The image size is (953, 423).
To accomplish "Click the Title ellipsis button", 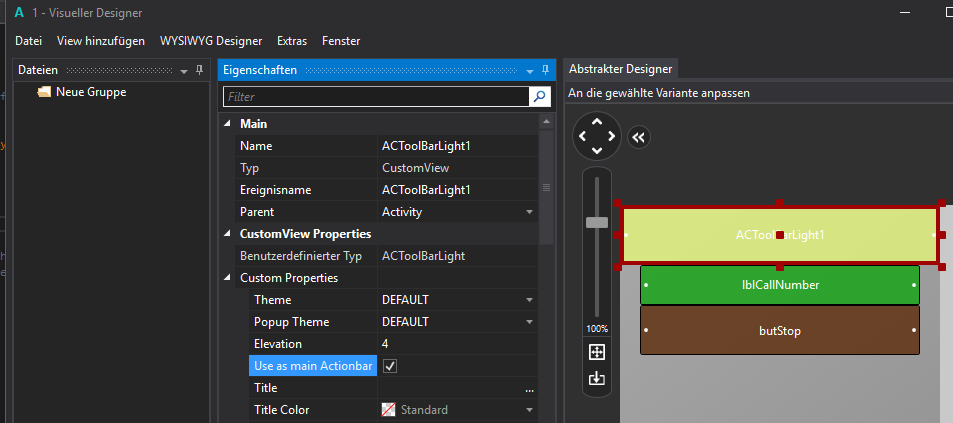I will [x=529, y=389].
